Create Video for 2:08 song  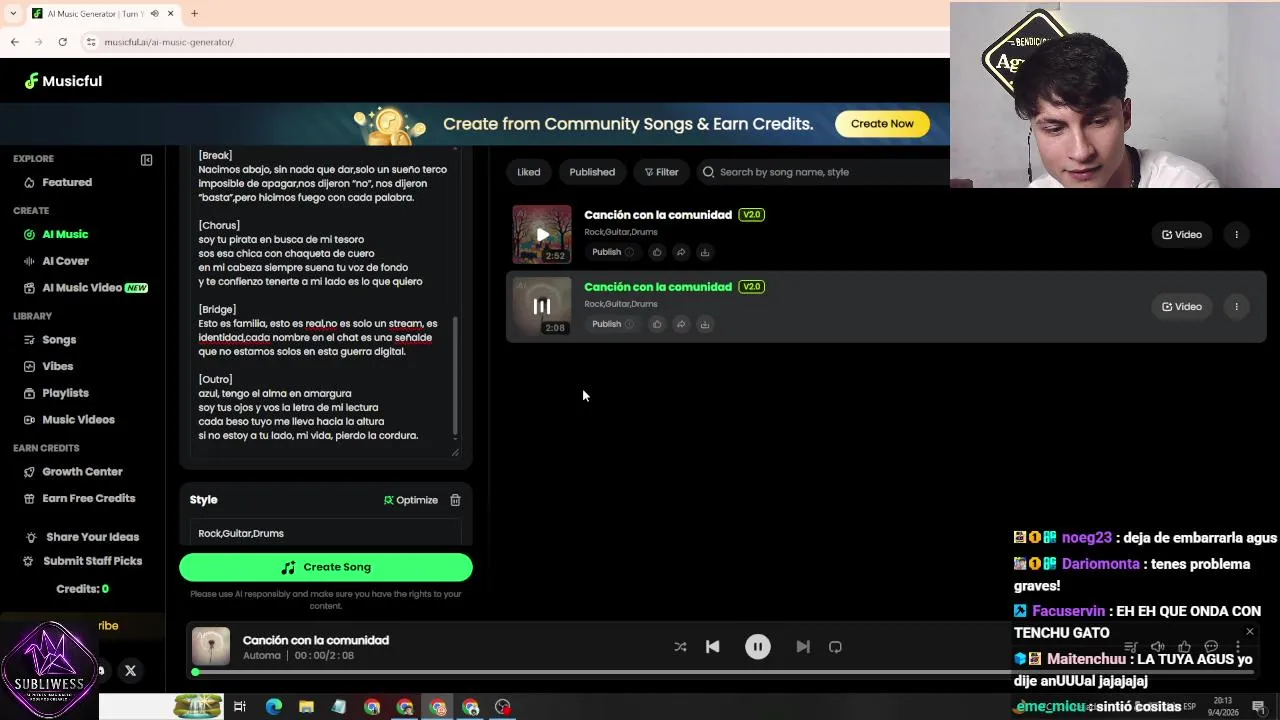pos(1181,307)
